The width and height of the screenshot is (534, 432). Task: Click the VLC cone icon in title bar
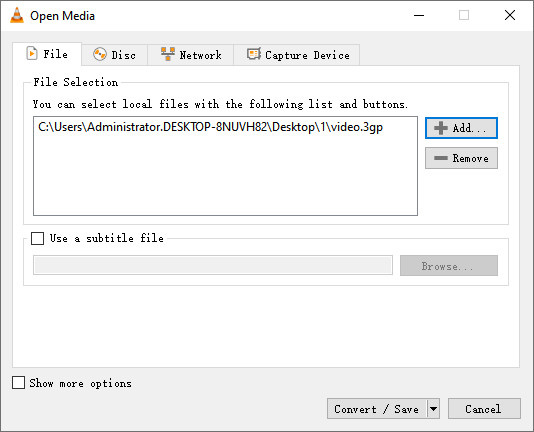pos(17,15)
